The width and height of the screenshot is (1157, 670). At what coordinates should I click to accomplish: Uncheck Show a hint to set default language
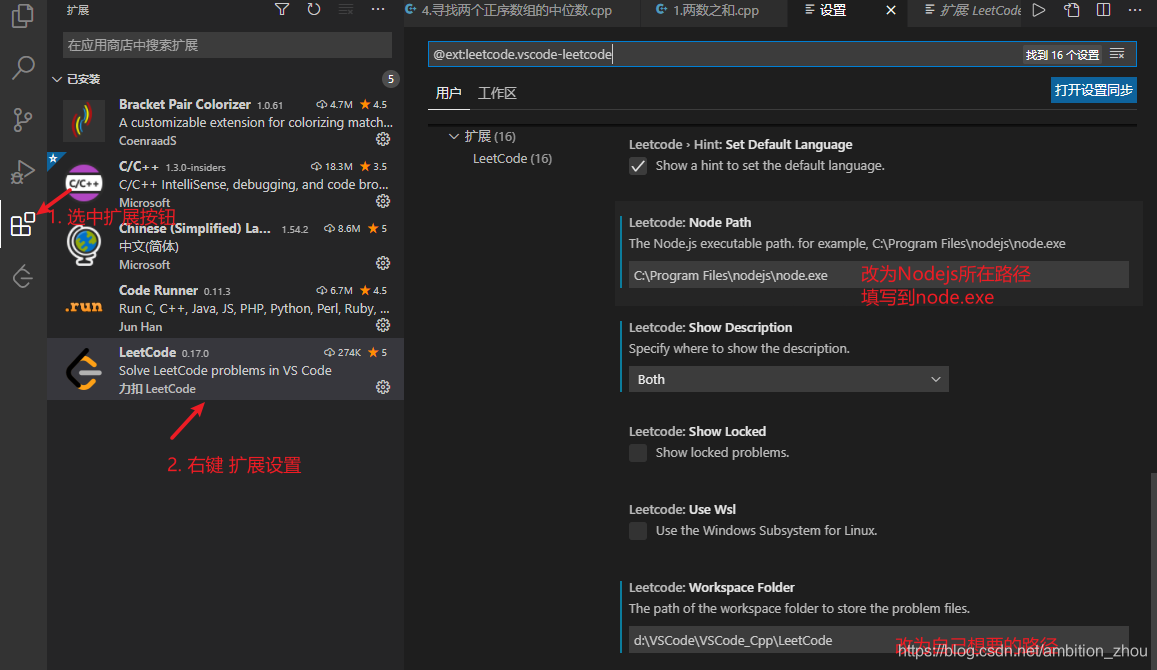click(638, 166)
